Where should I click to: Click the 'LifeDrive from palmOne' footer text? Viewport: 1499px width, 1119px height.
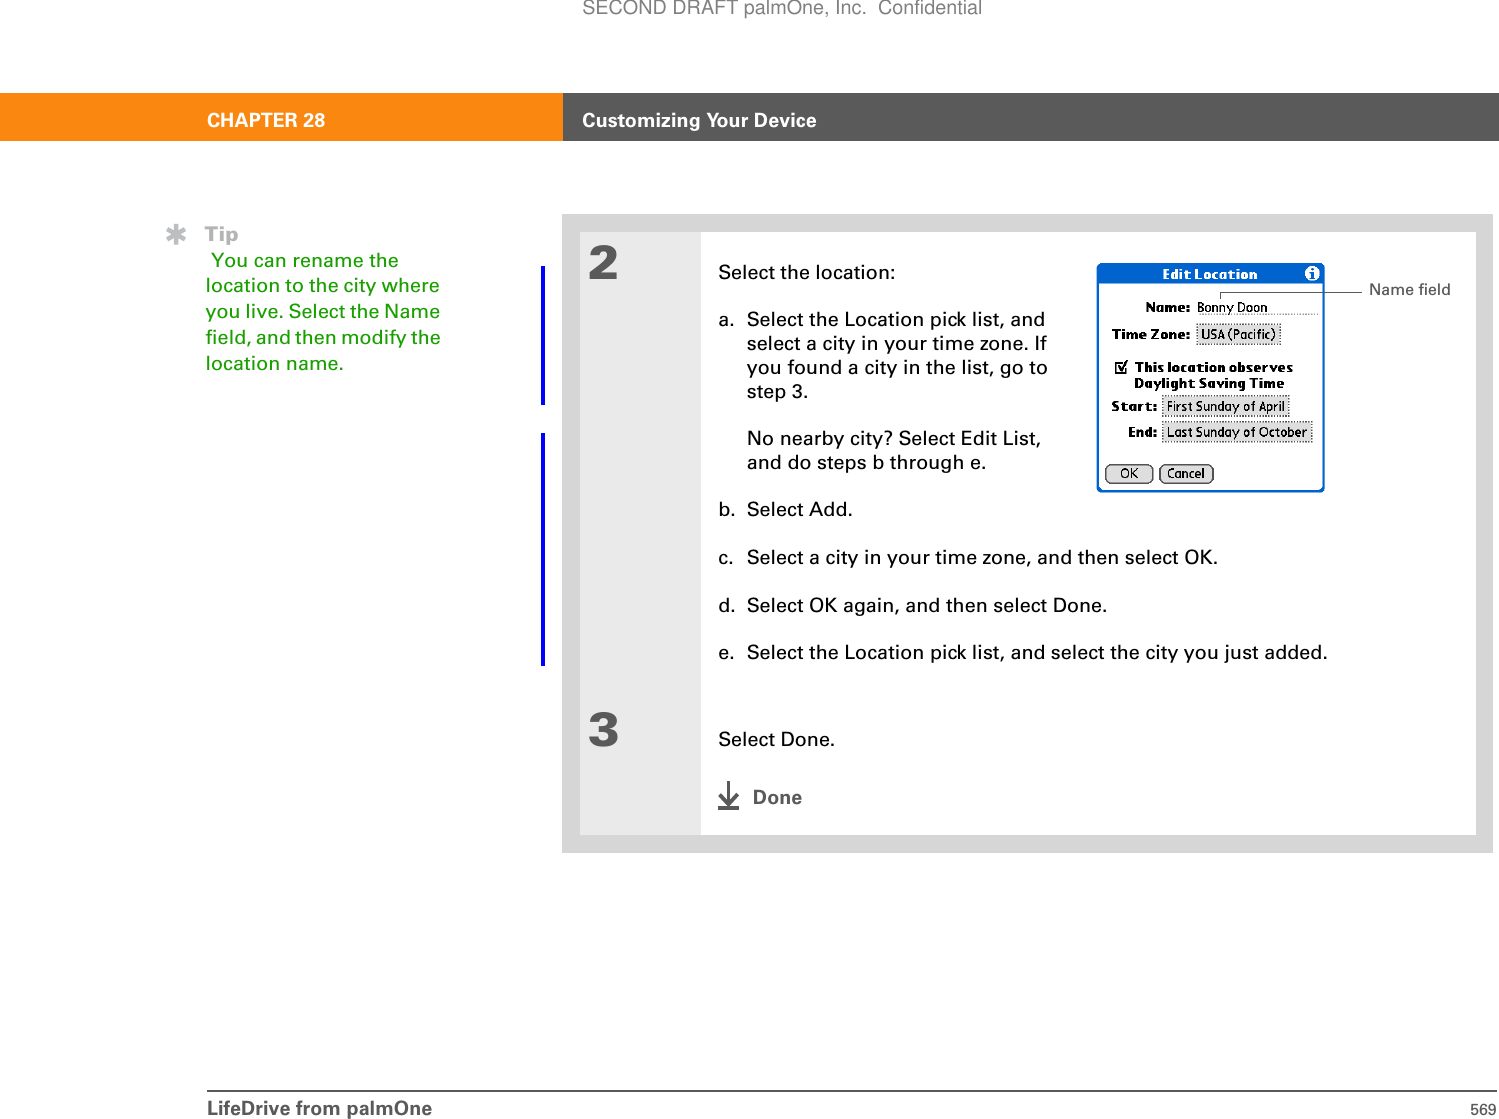[x=320, y=1108]
